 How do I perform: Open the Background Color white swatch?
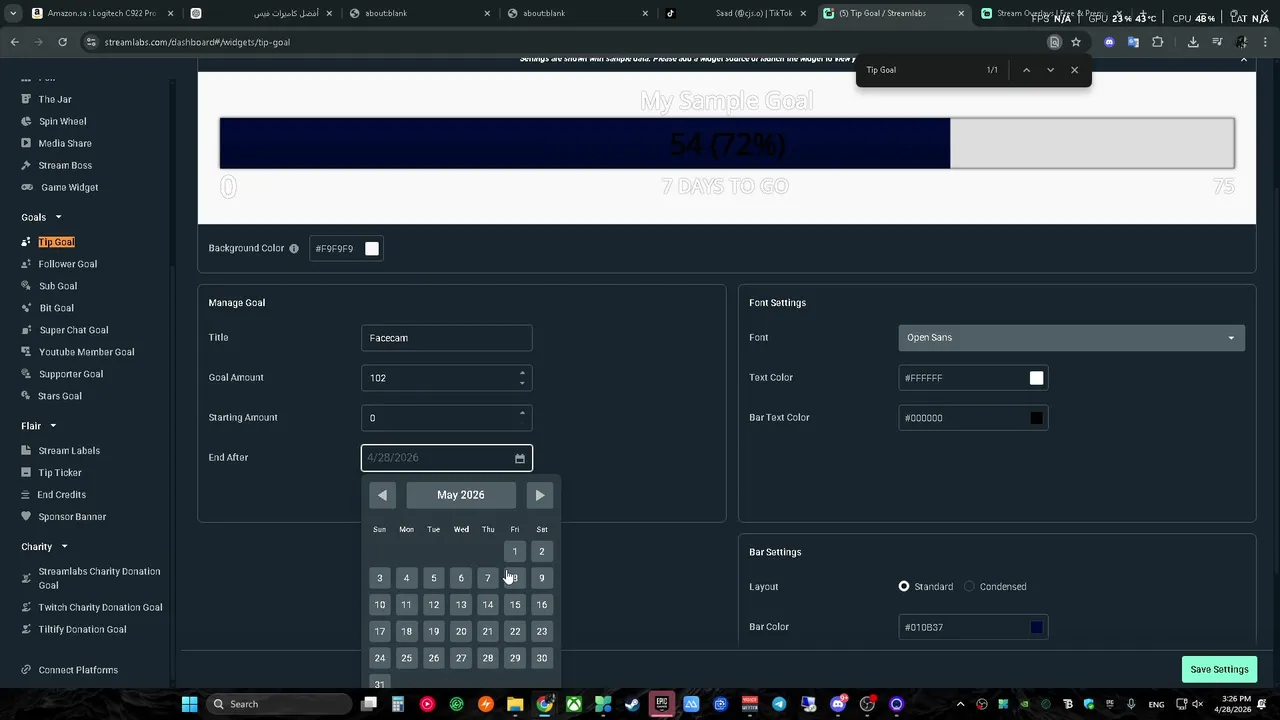click(372, 248)
